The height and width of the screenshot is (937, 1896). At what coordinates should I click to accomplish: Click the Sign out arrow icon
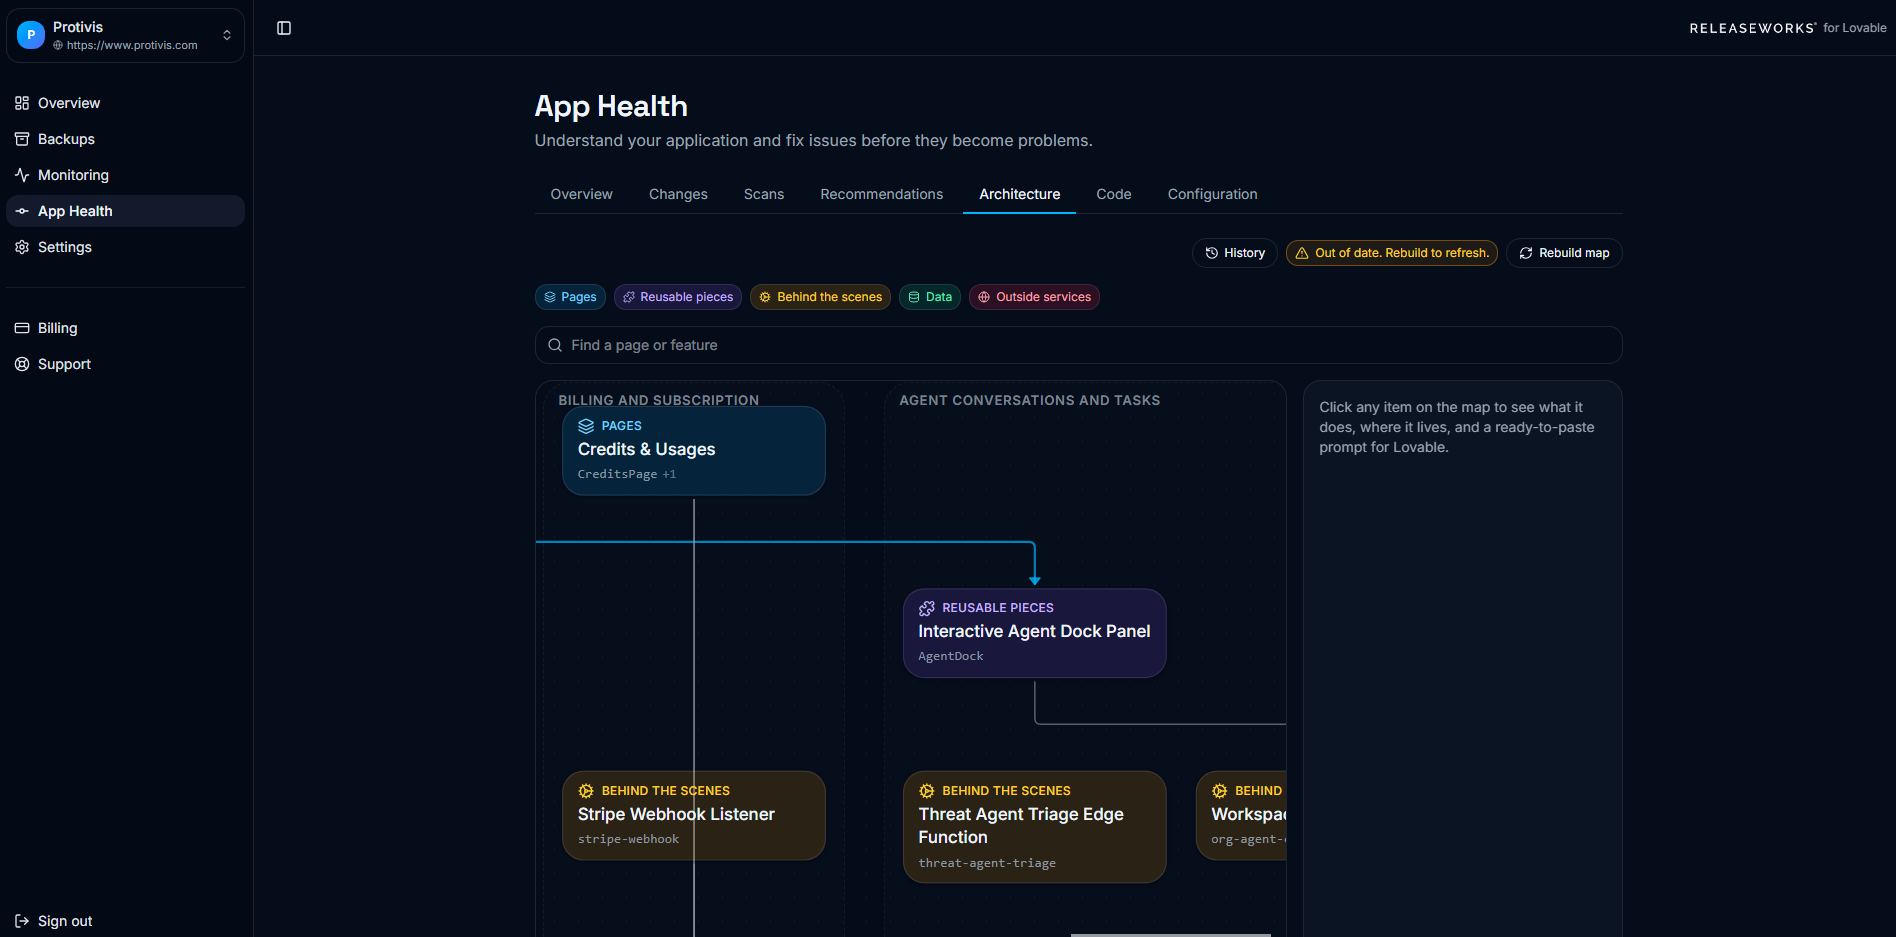point(22,921)
